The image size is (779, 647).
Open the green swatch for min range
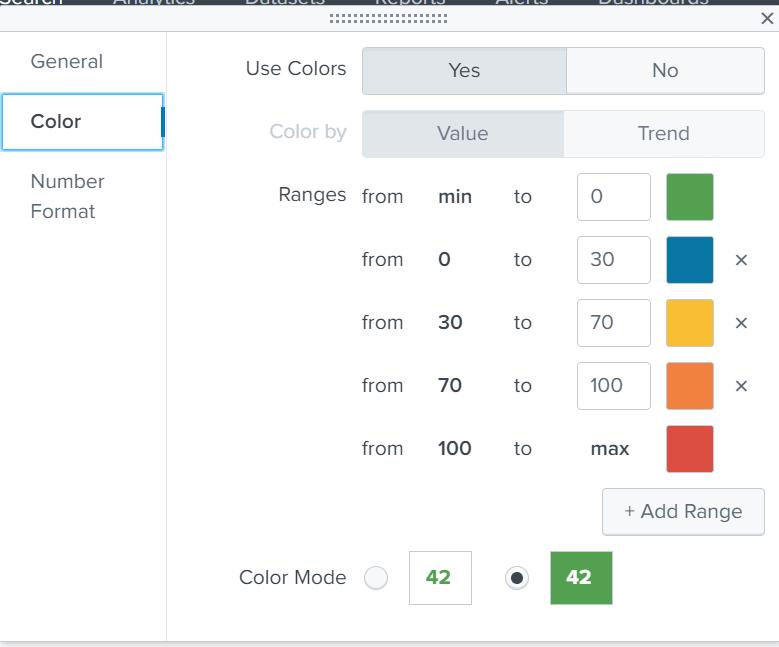pos(690,197)
